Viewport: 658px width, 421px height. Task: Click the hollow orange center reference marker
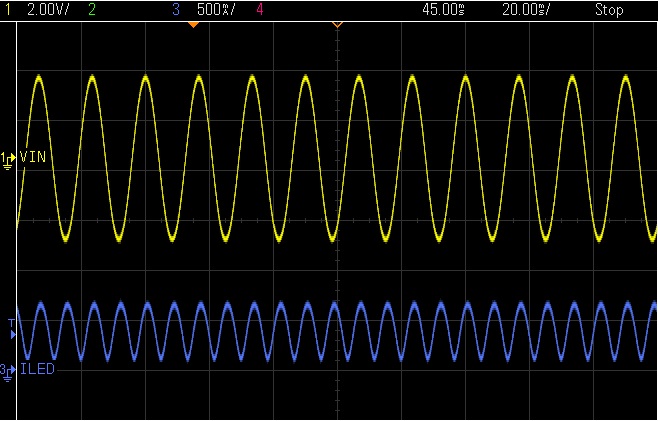coord(337,25)
